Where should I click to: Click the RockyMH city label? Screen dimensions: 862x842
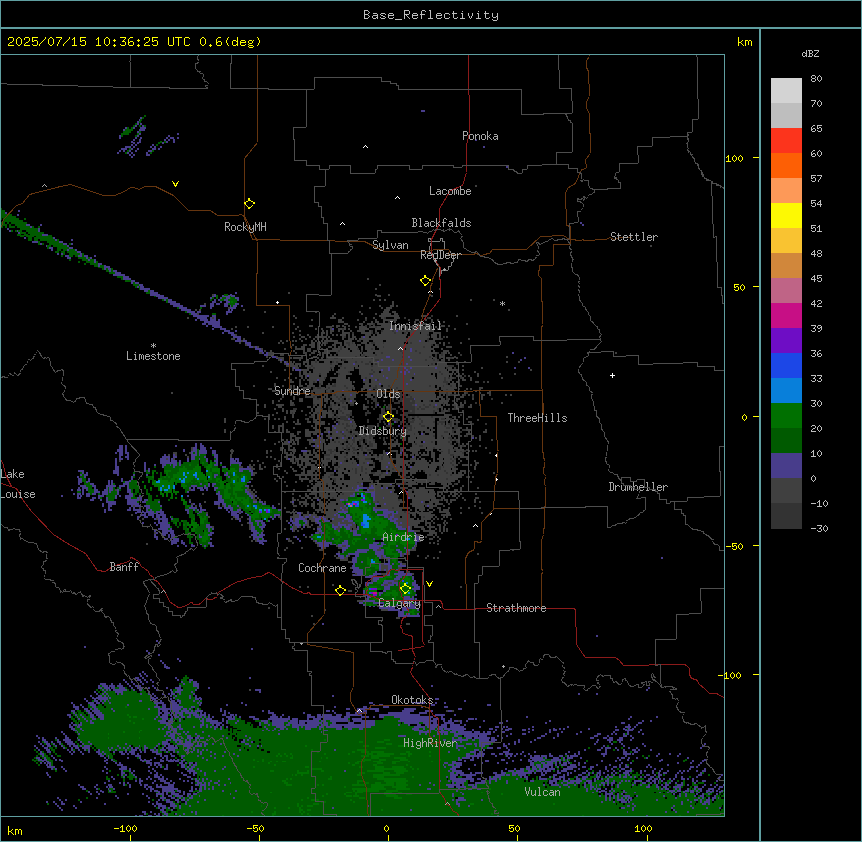(245, 226)
